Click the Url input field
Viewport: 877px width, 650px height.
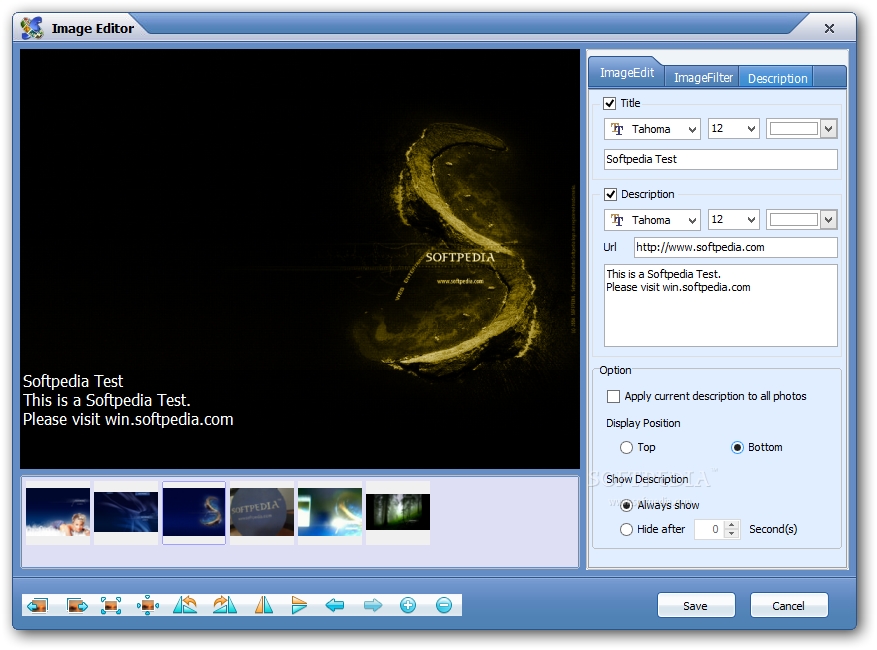click(x=735, y=247)
